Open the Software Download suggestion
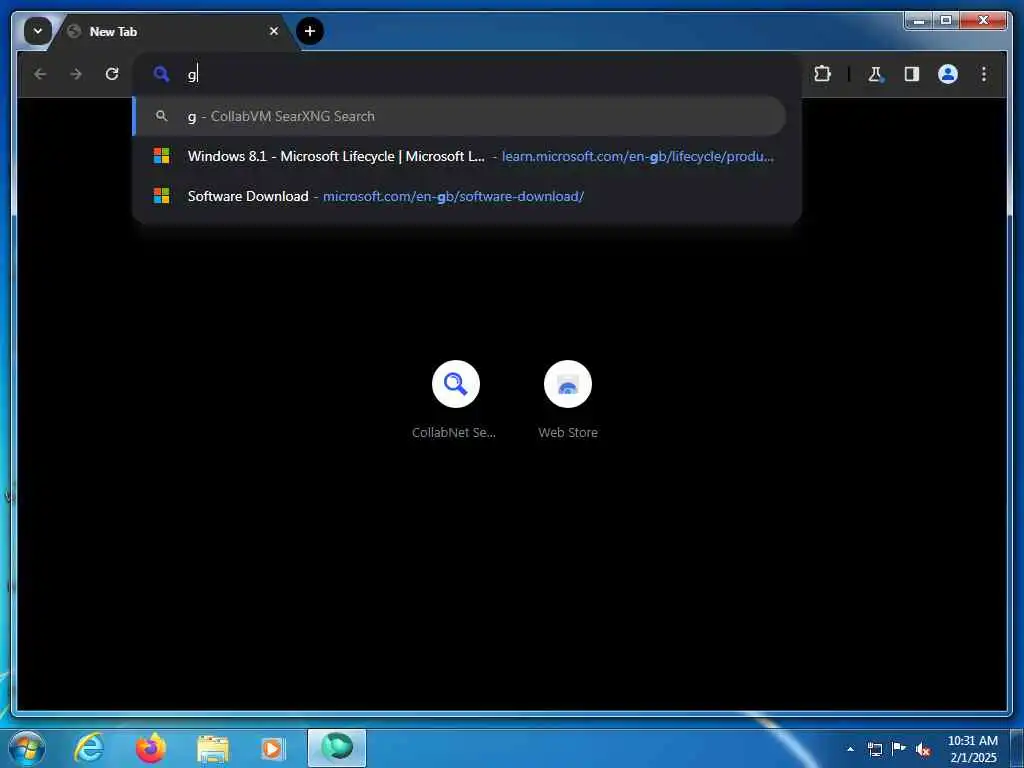The height and width of the screenshot is (768, 1024). tap(459, 196)
